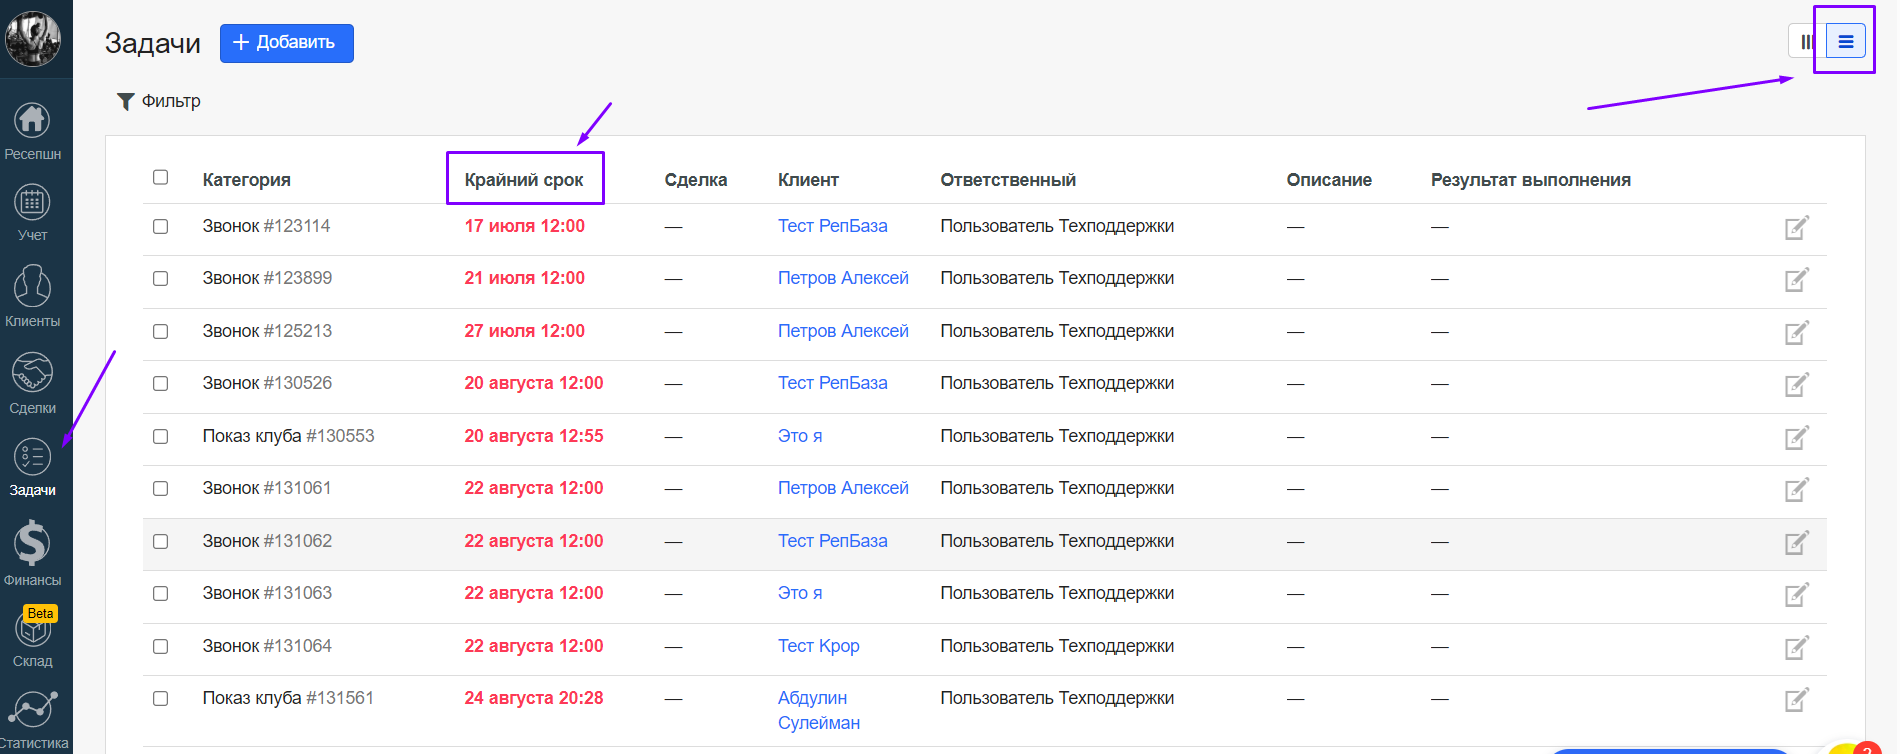Select the Задачи sidebar item
Image resolution: width=1900 pixels, height=754 pixels.
click(32, 467)
